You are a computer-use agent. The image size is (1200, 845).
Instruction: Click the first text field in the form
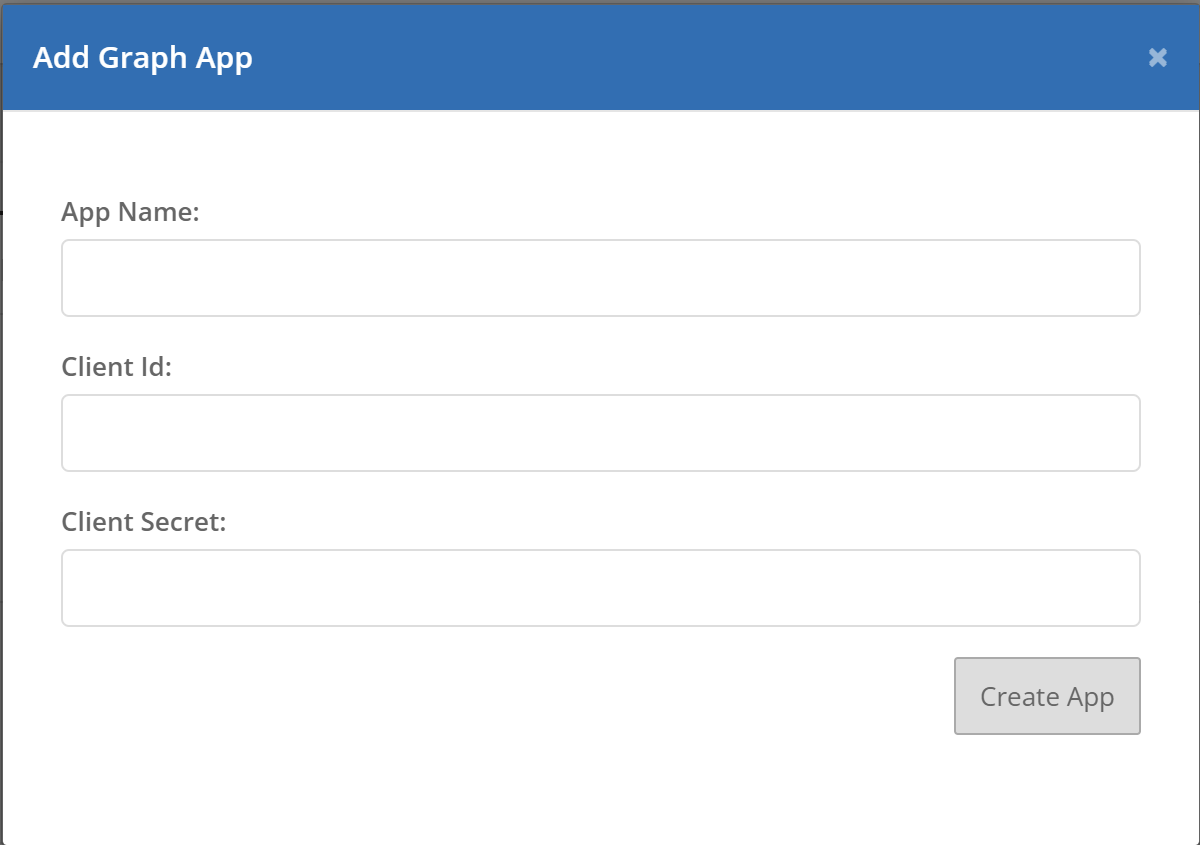[x=600, y=277]
